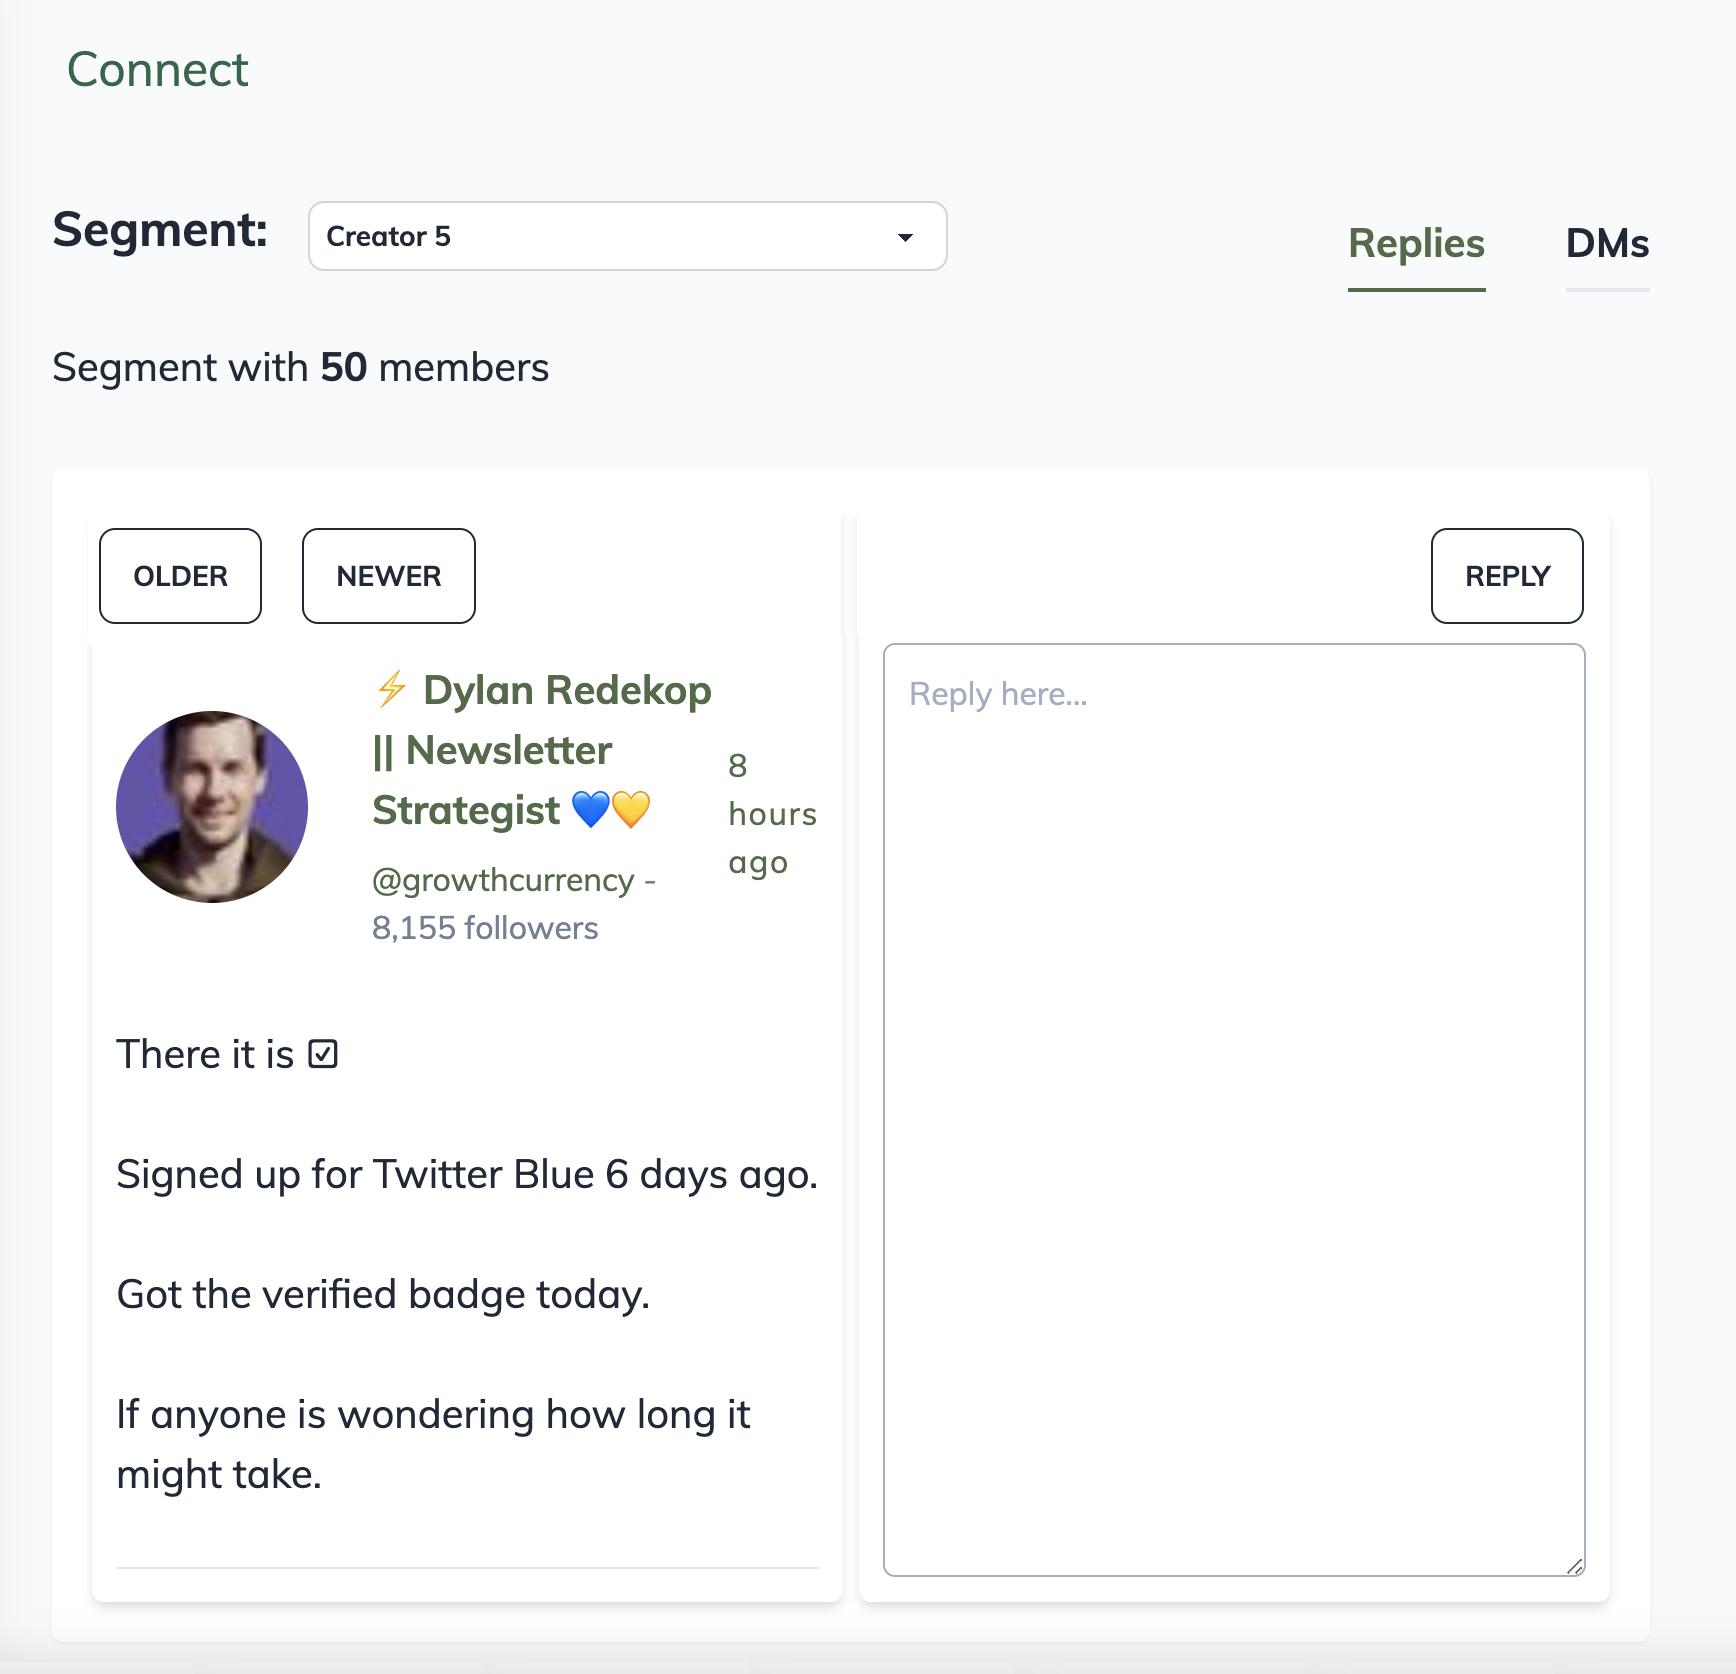1736x1674 pixels.
Task: Open Dylan Redekop's profile name link
Action: (x=567, y=691)
